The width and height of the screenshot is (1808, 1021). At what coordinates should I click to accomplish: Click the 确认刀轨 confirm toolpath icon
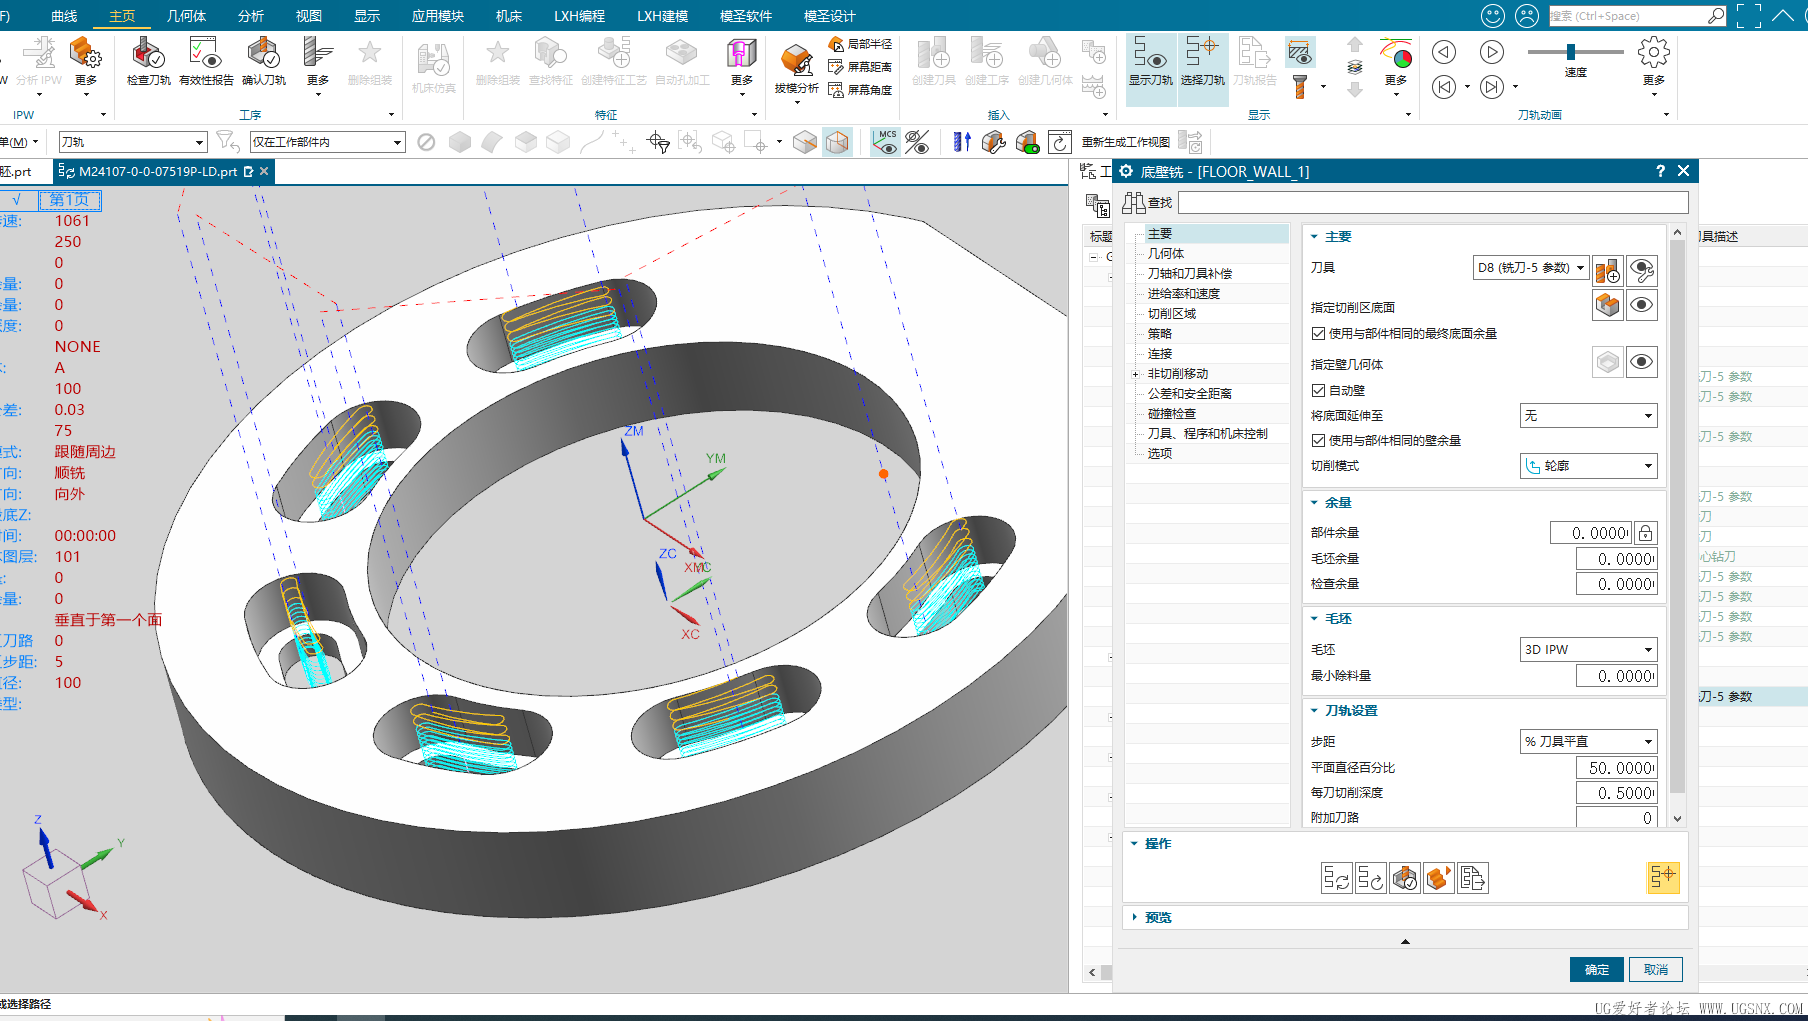tap(264, 62)
